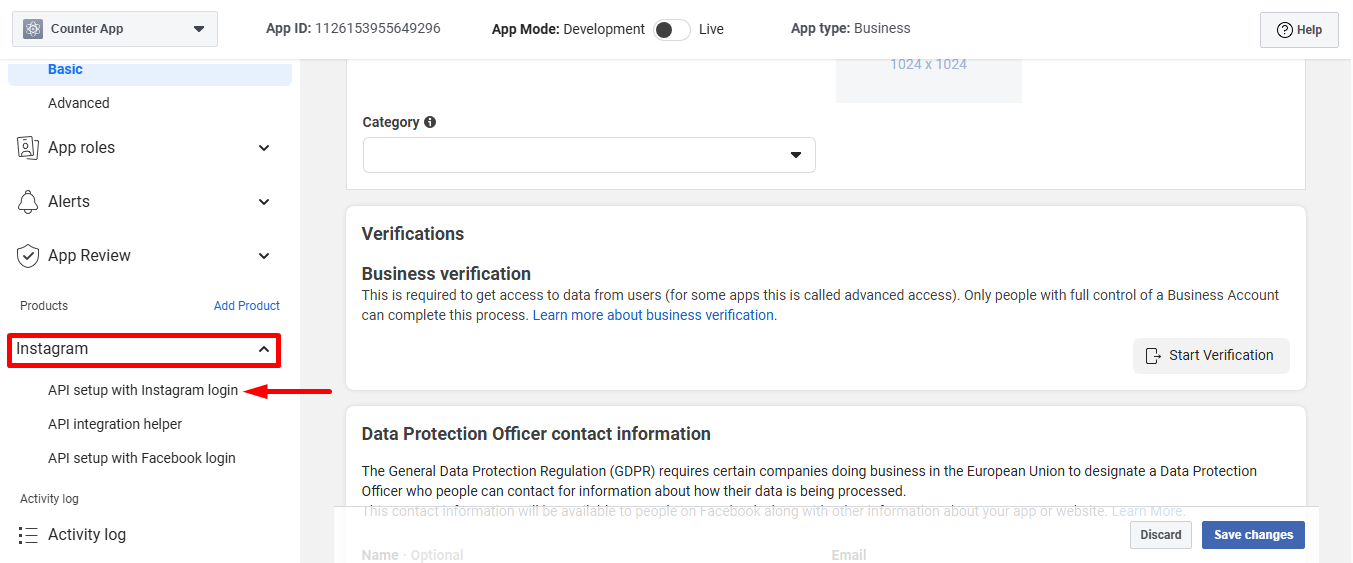Open API setup with Instagram login
The height and width of the screenshot is (563, 1353).
(143, 390)
